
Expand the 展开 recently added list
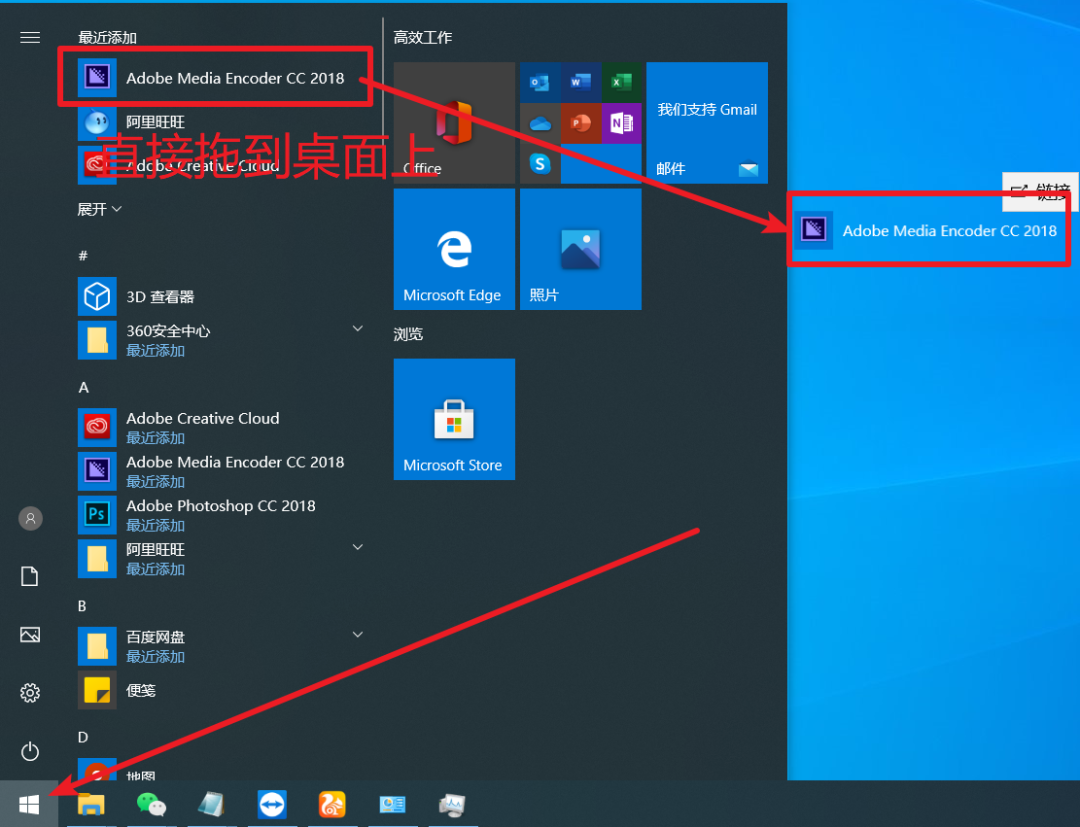click(100, 209)
